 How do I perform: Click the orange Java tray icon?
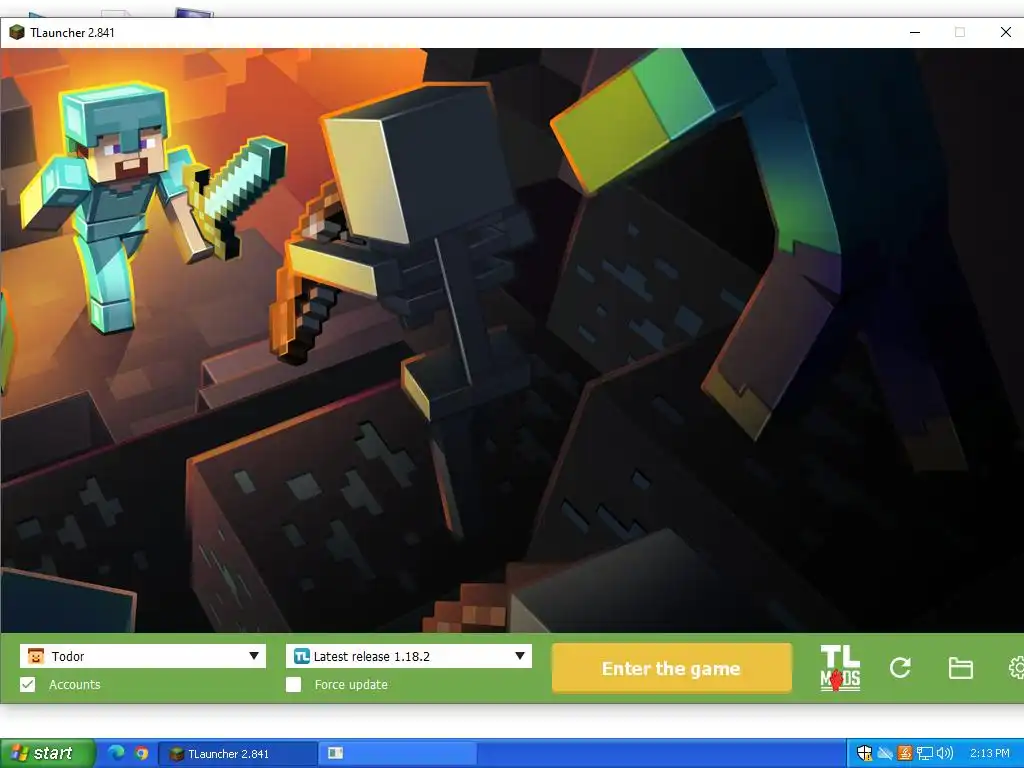[x=904, y=753]
